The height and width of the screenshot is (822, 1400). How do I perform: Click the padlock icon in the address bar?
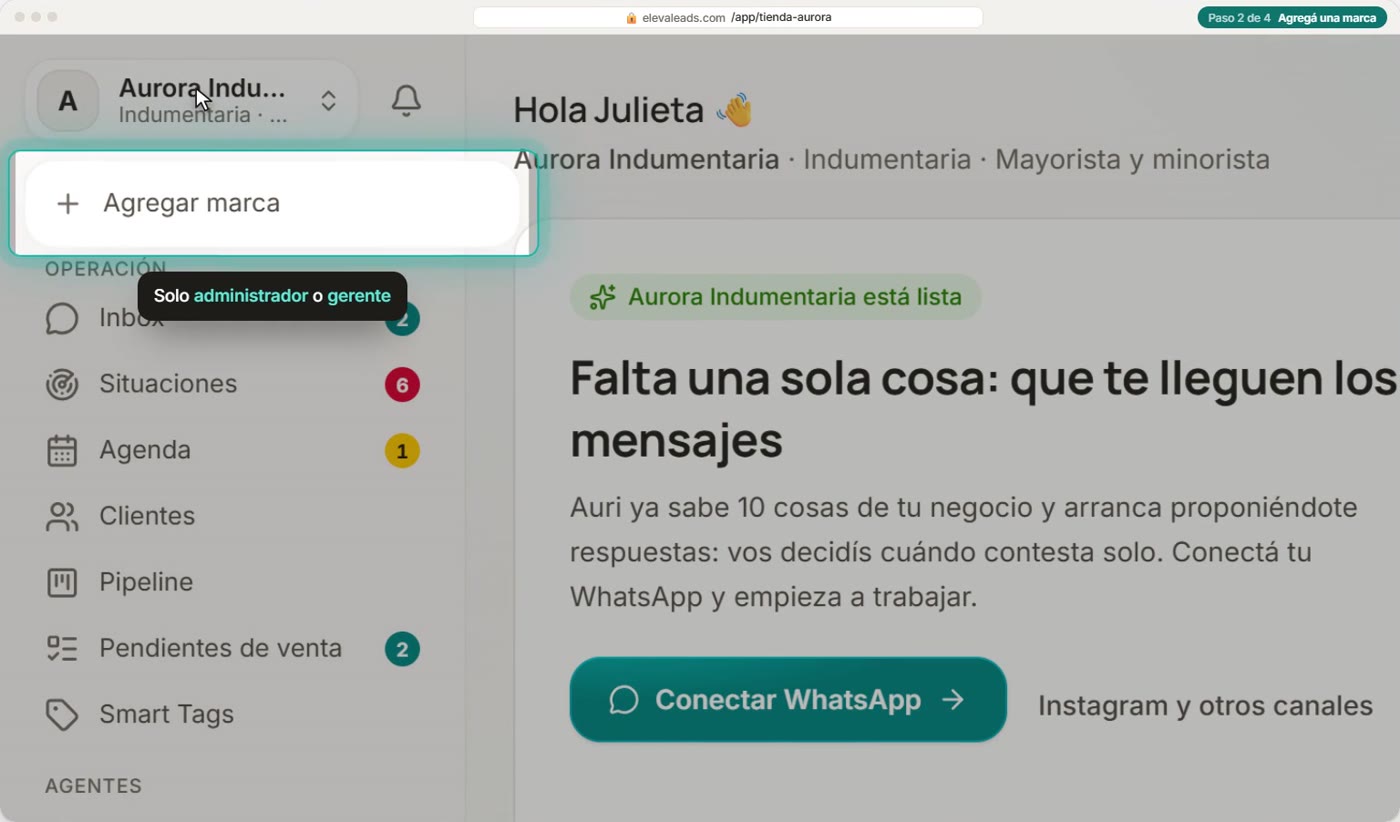click(631, 17)
